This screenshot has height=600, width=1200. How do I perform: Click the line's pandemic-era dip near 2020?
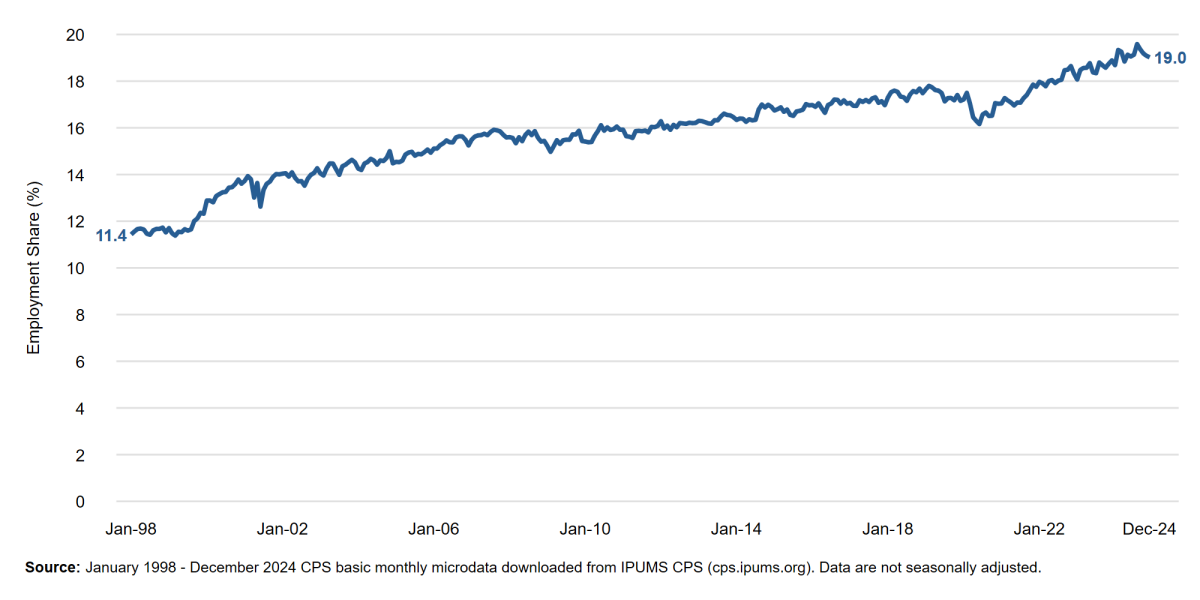[x=978, y=123]
